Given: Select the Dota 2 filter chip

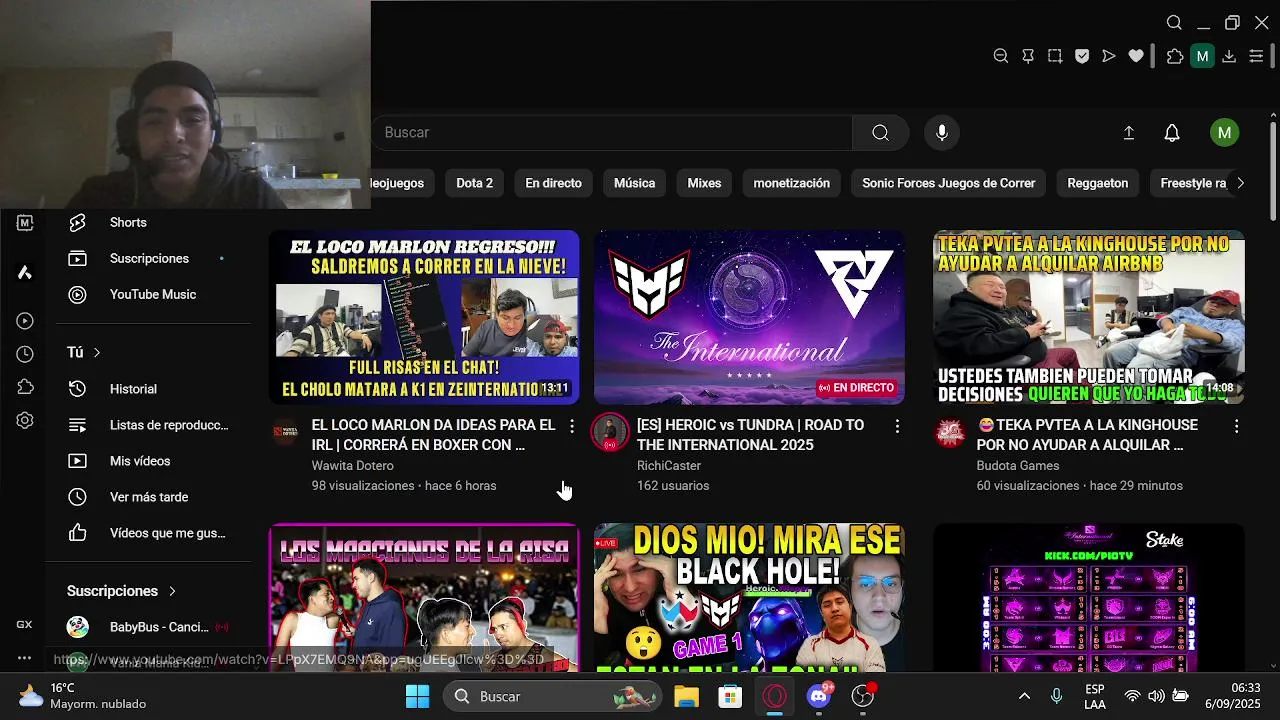Looking at the screenshot, I should 474,183.
